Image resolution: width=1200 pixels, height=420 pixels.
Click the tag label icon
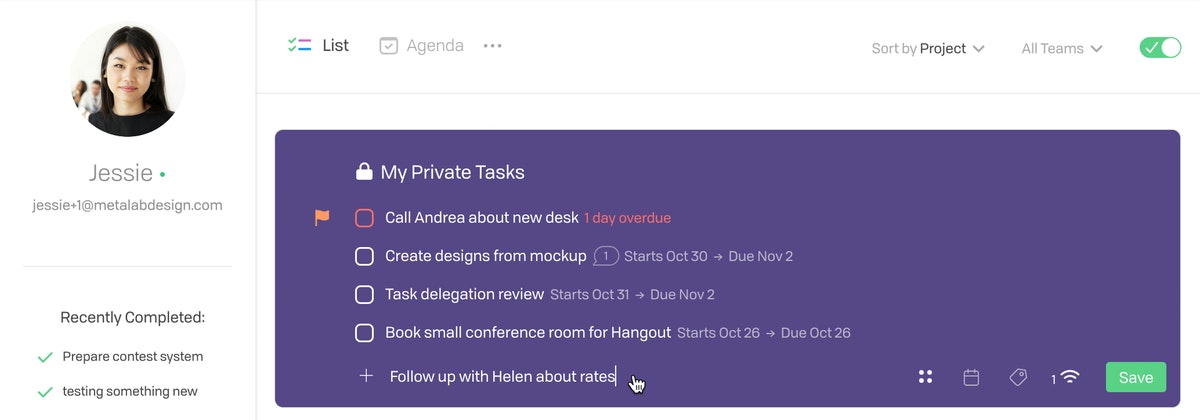(1018, 377)
